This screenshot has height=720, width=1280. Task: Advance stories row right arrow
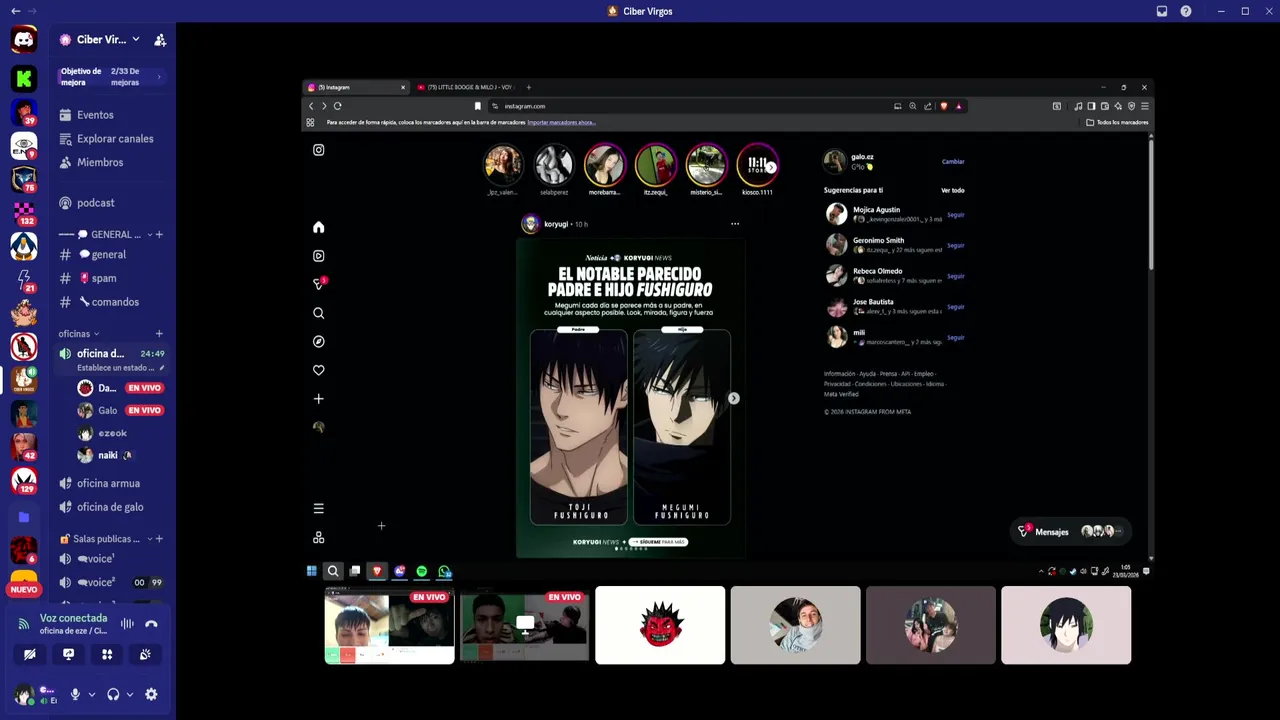pyautogui.click(x=771, y=167)
